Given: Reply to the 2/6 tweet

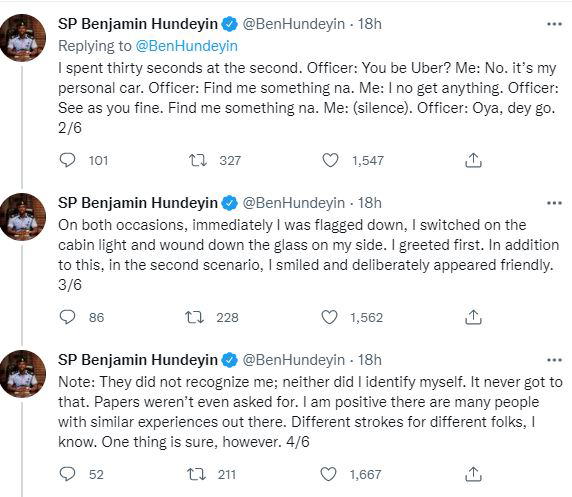Looking at the screenshot, I should pyautogui.click(x=67, y=160).
